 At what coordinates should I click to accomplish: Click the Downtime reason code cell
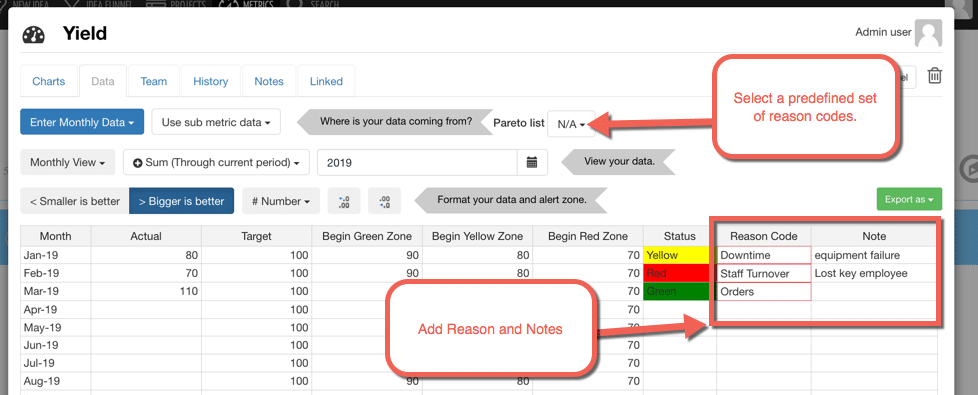pyautogui.click(x=764, y=255)
